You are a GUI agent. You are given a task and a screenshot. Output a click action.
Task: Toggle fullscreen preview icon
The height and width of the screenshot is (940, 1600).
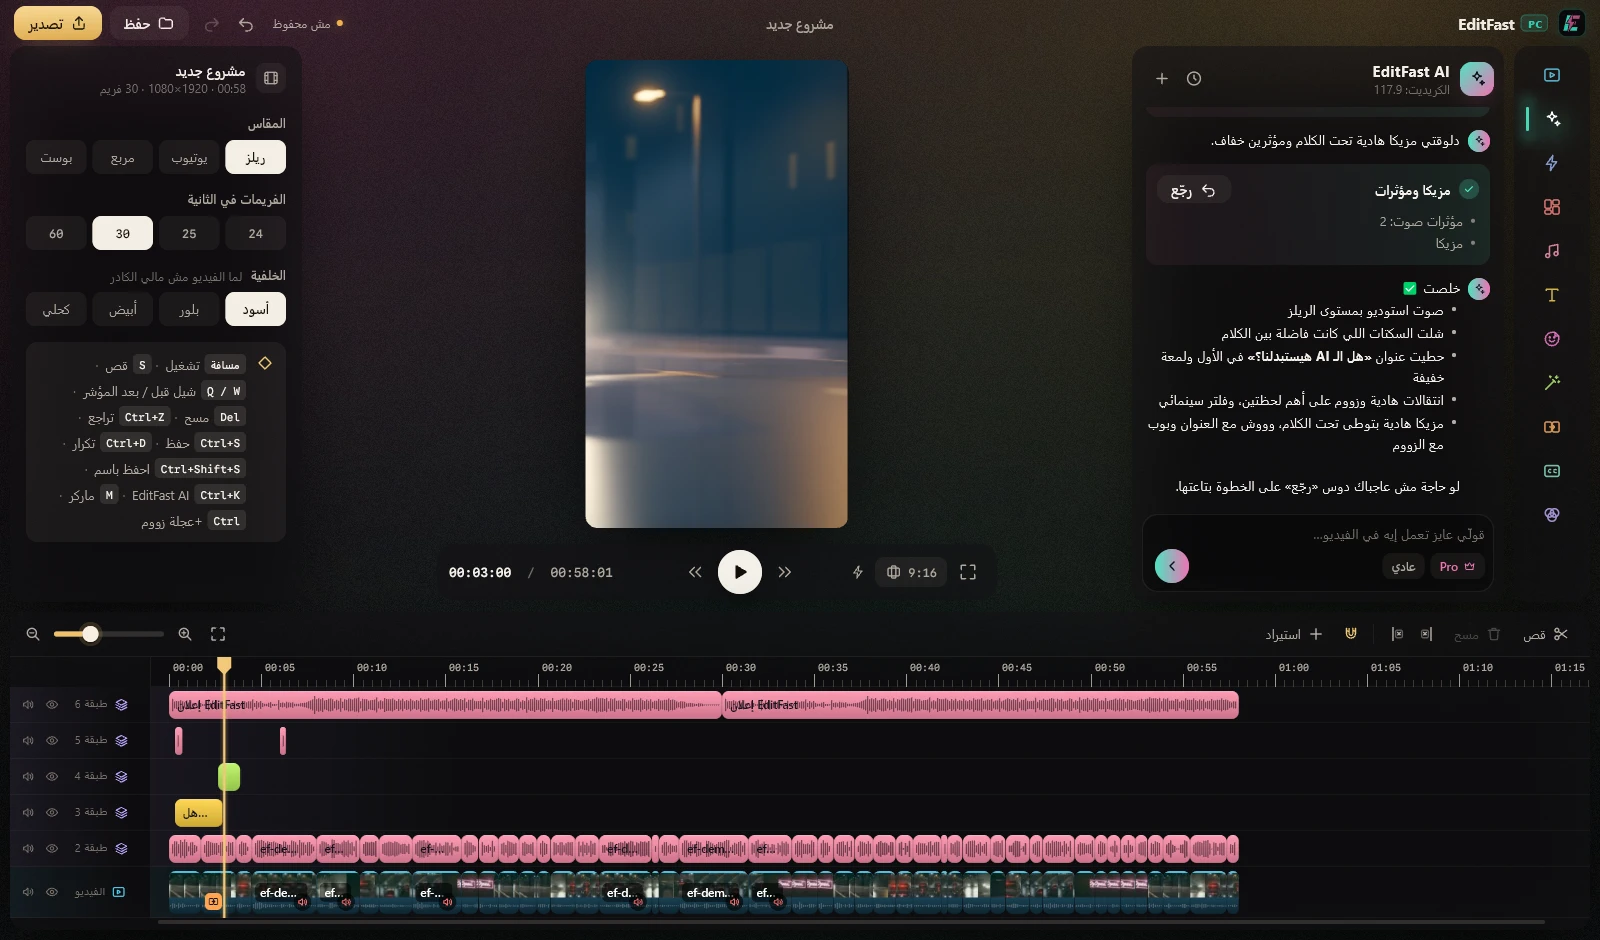968,572
